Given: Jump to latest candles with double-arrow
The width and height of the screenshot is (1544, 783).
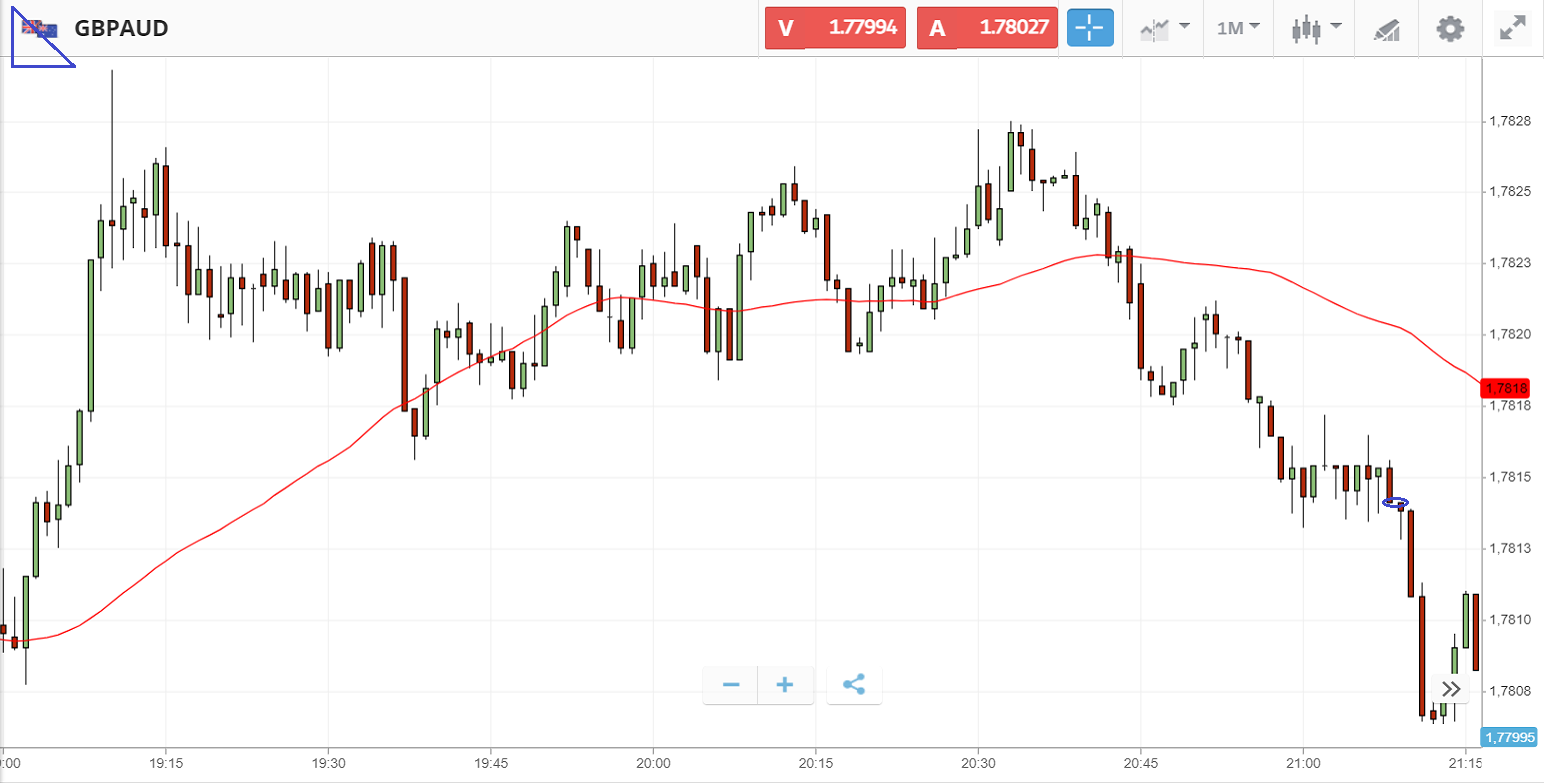Looking at the screenshot, I should (1452, 689).
